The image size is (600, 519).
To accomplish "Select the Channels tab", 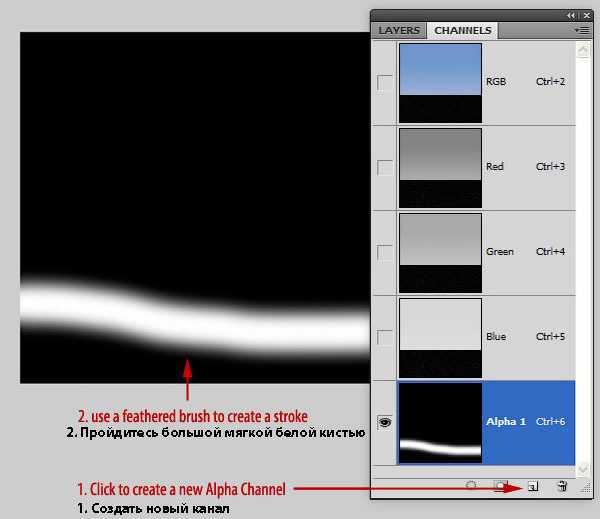I will pos(463,30).
